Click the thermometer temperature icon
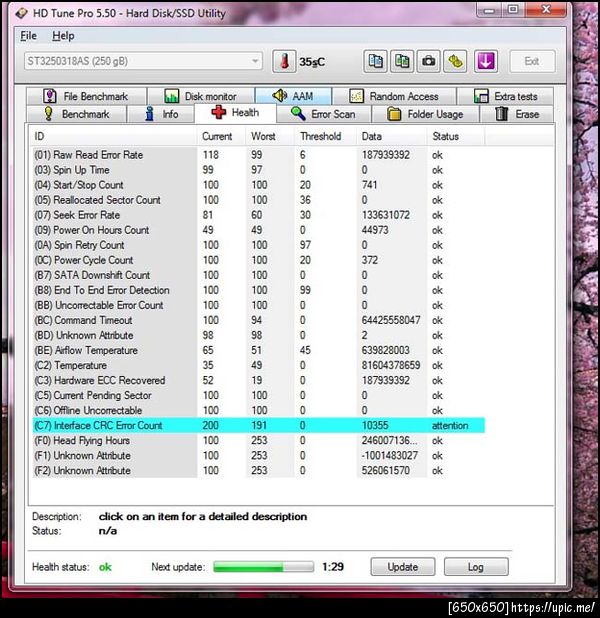The image size is (600, 618). coord(283,61)
